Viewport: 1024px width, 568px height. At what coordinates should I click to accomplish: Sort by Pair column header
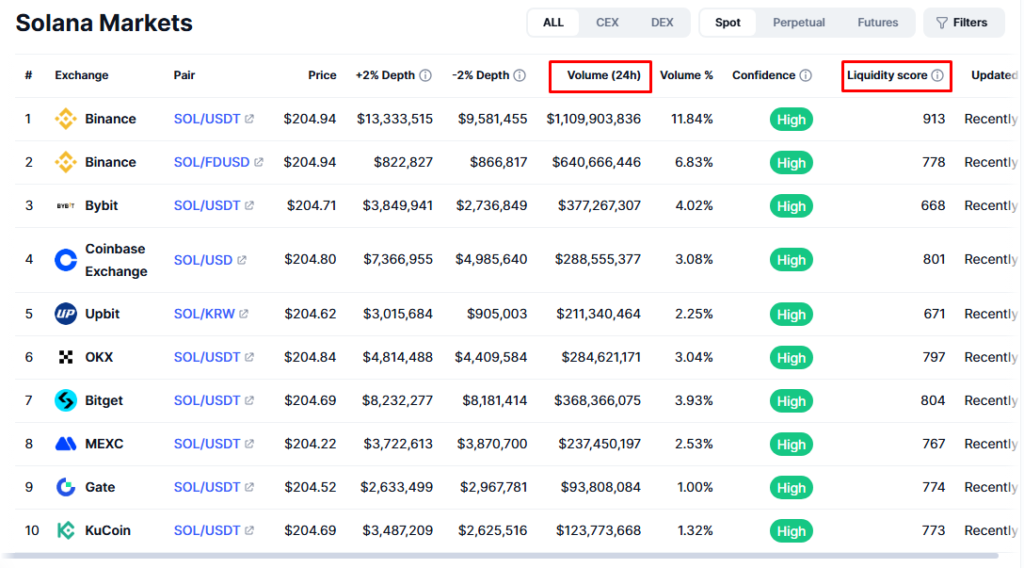184,75
